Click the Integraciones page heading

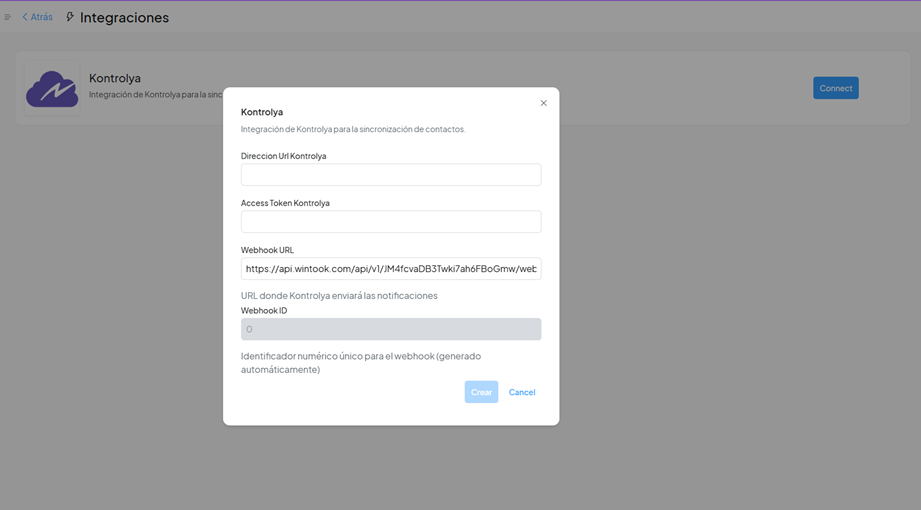click(124, 17)
